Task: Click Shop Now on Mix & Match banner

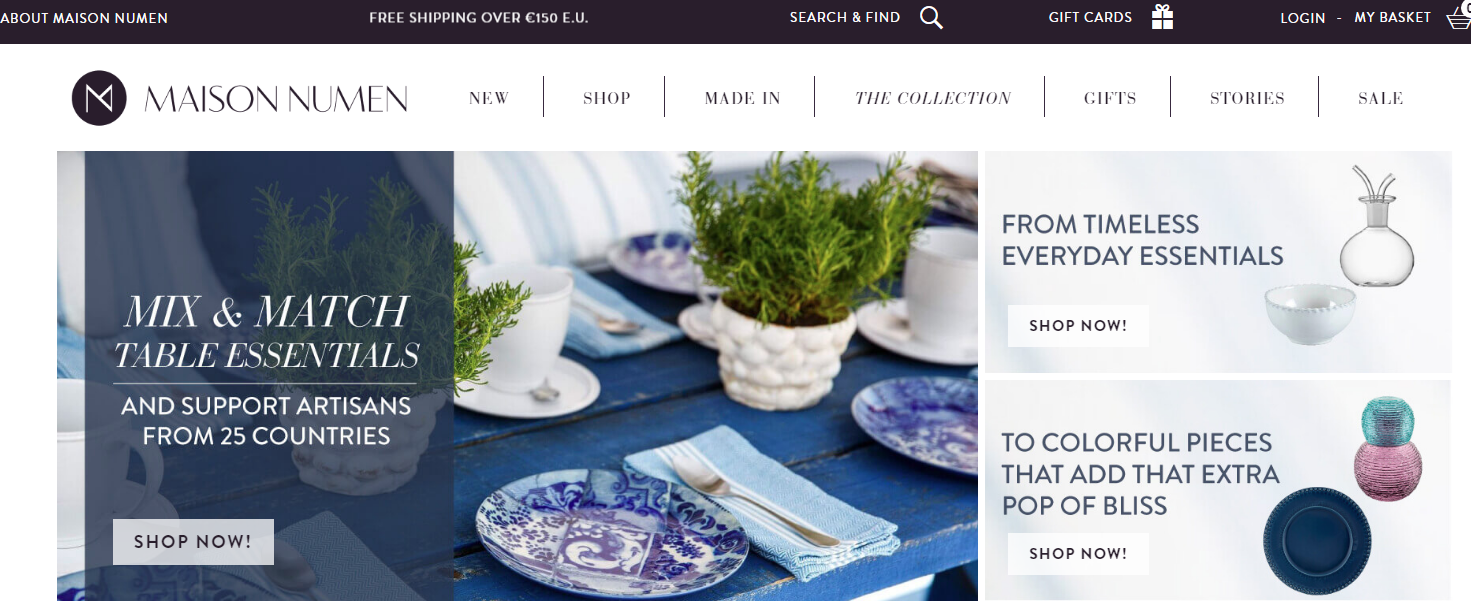Action: coord(193,542)
